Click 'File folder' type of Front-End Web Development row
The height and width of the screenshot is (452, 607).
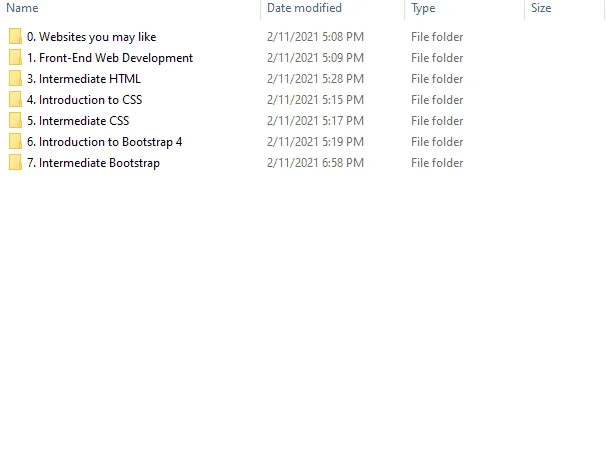click(437, 58)
